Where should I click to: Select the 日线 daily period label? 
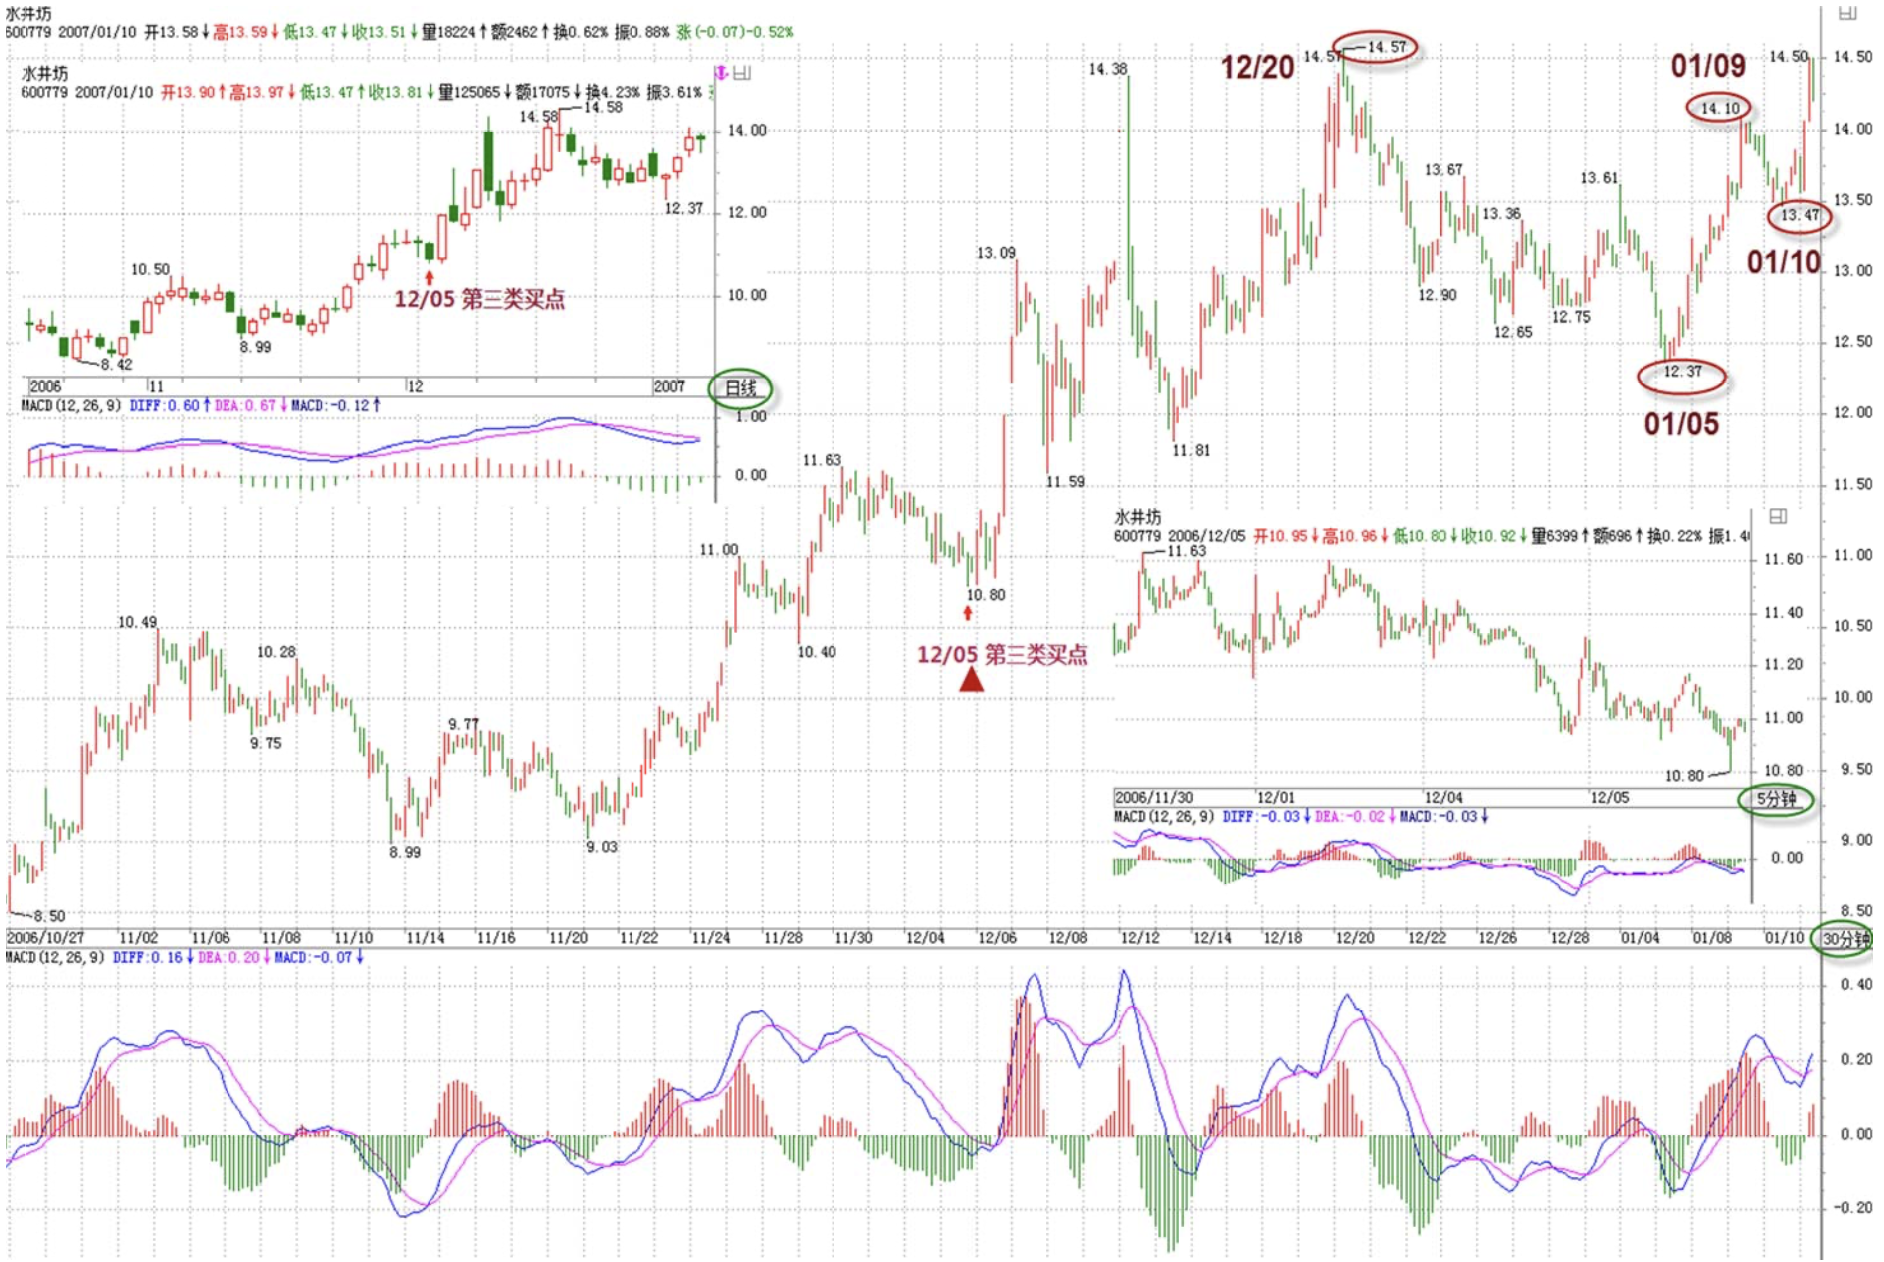point(740,388)
